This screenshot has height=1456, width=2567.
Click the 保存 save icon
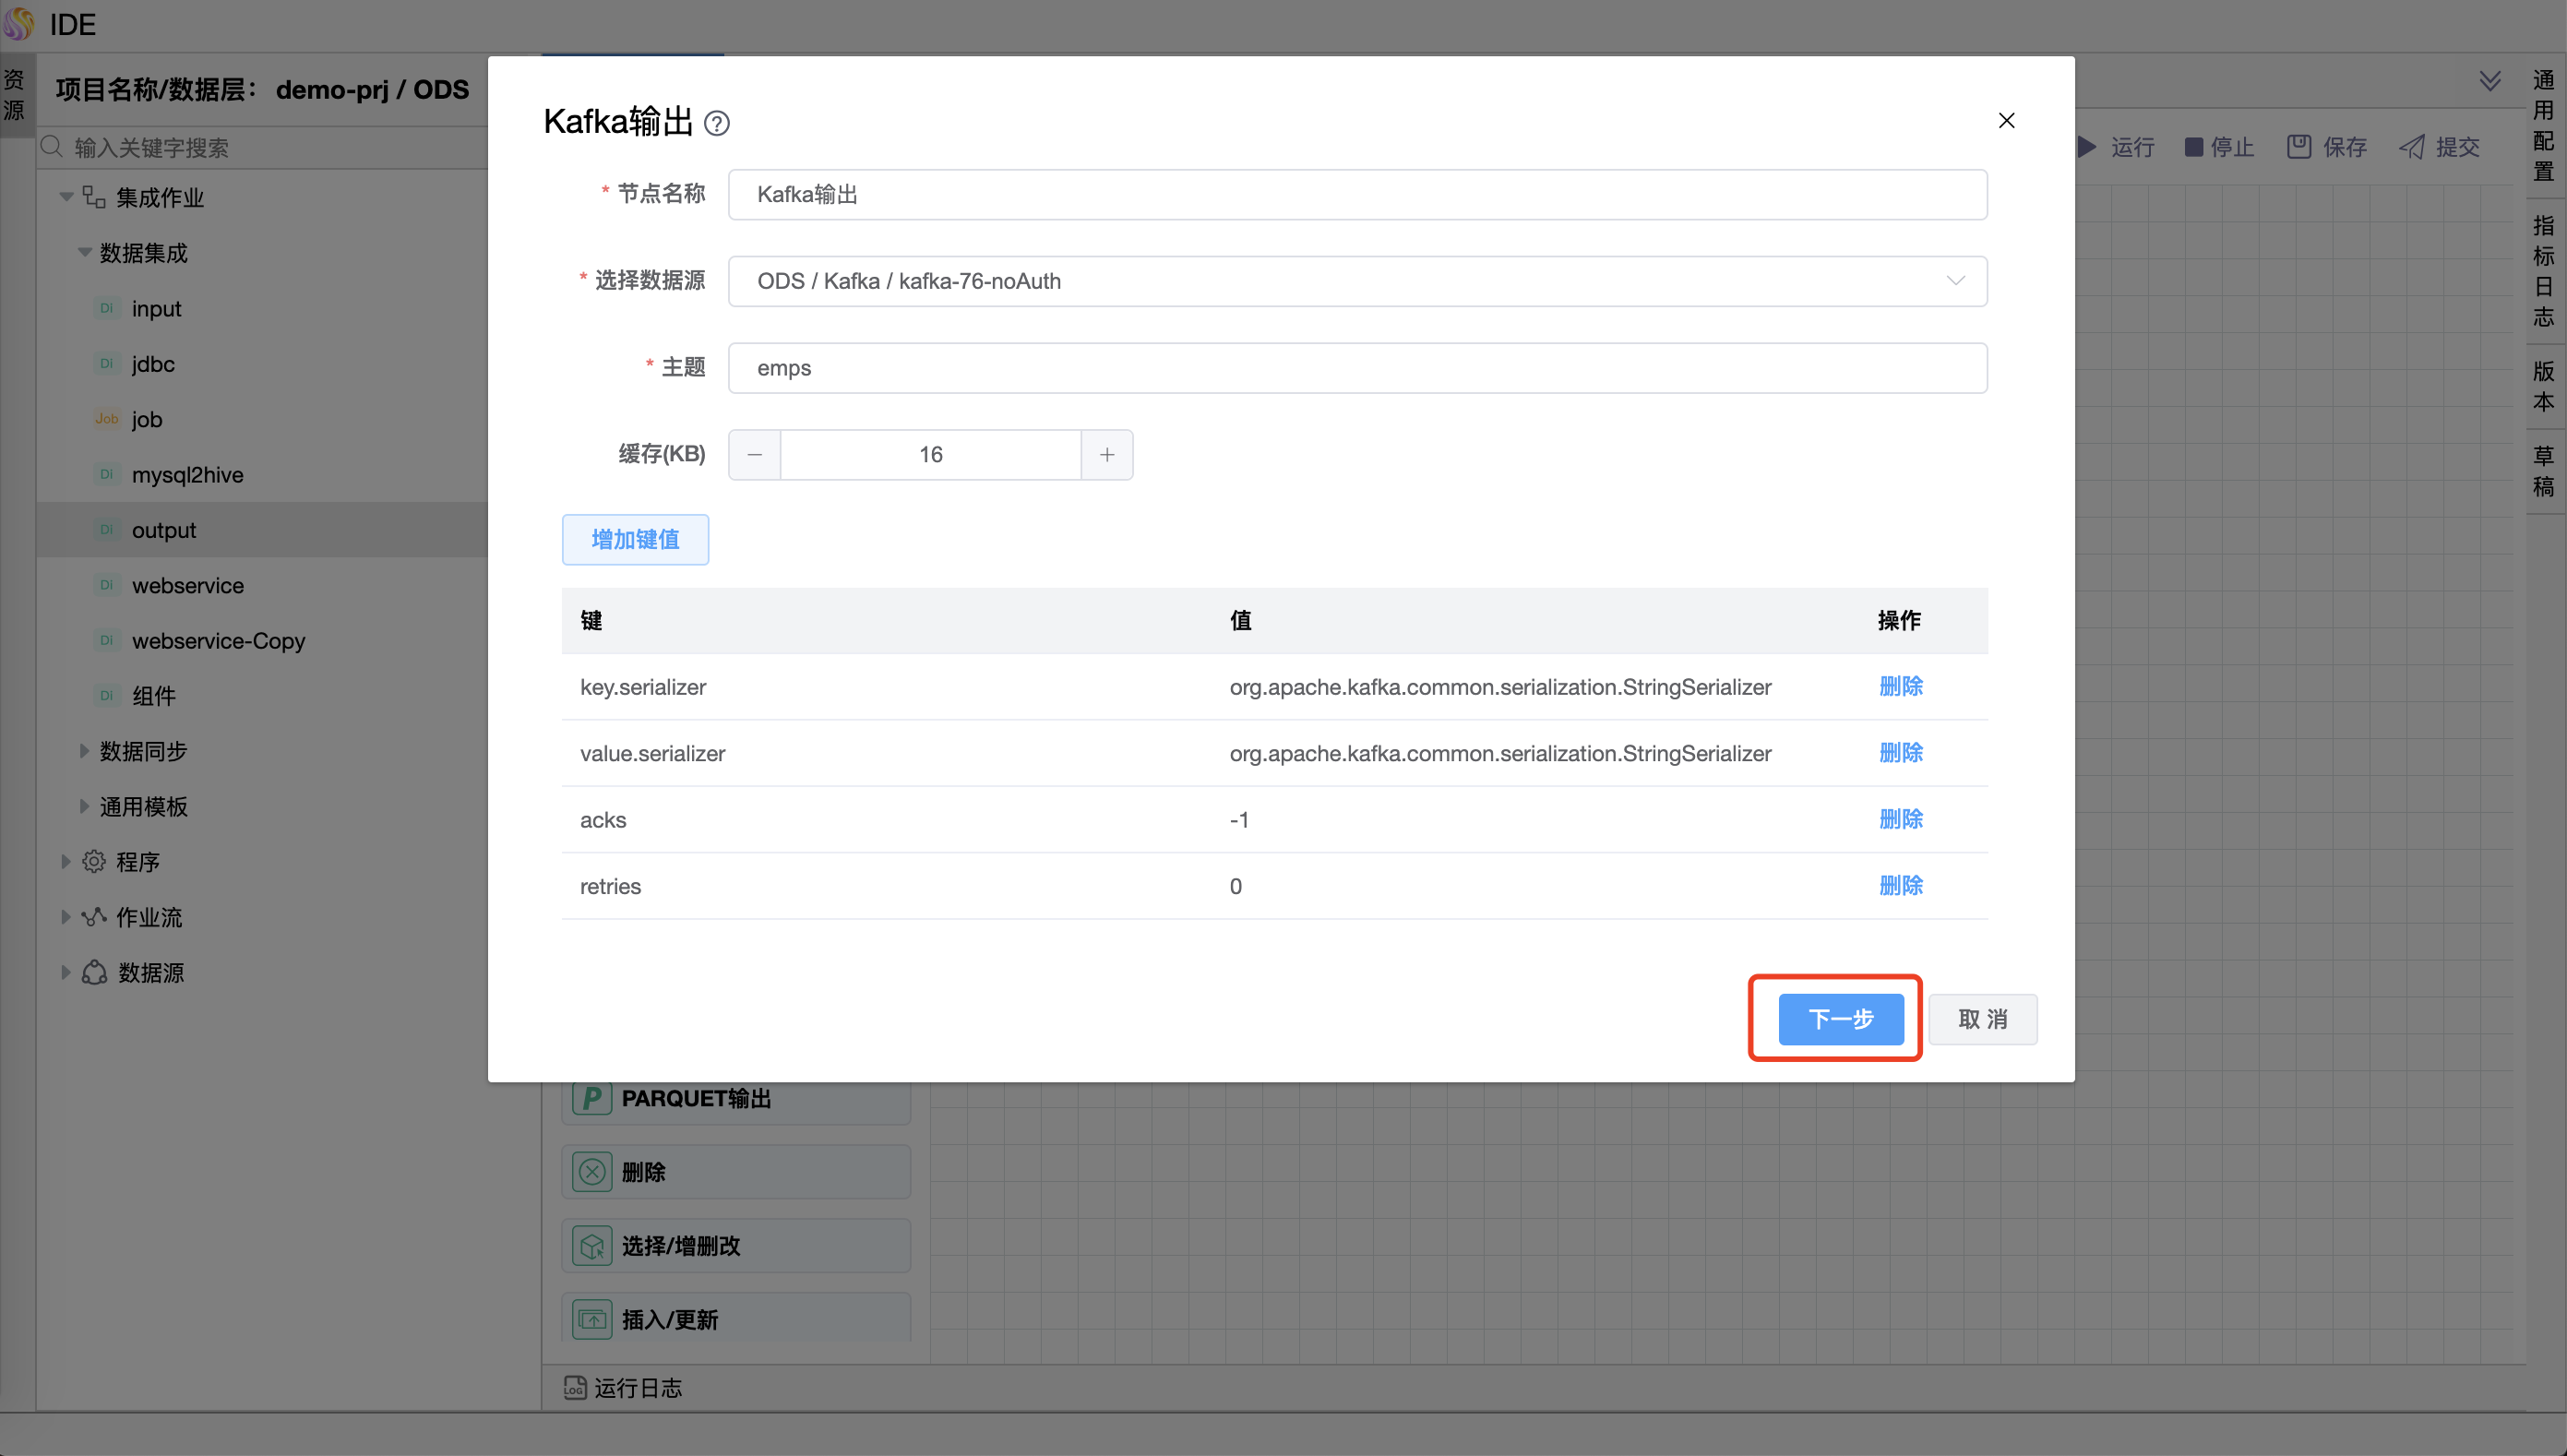[x=2299, y=147]
